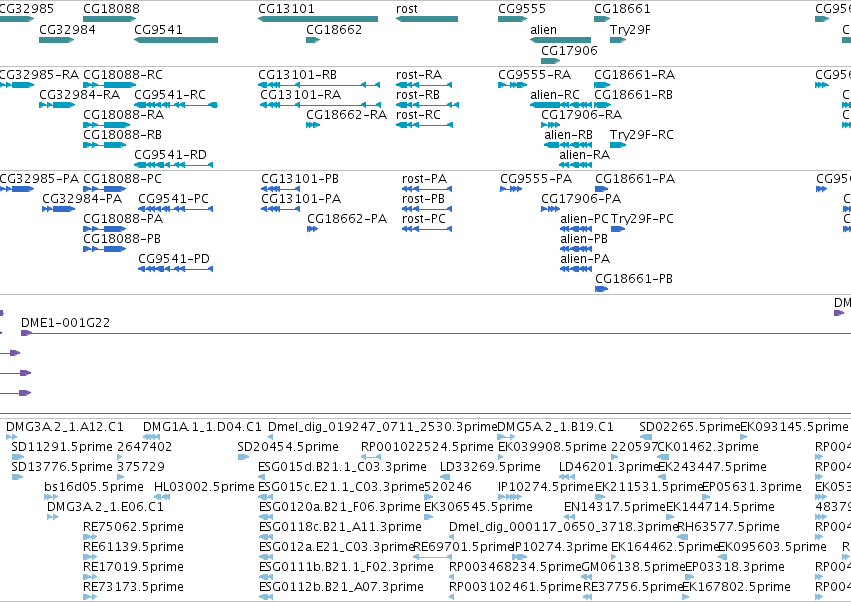Select transcript CG32984-RA

(x=79, y=94)
